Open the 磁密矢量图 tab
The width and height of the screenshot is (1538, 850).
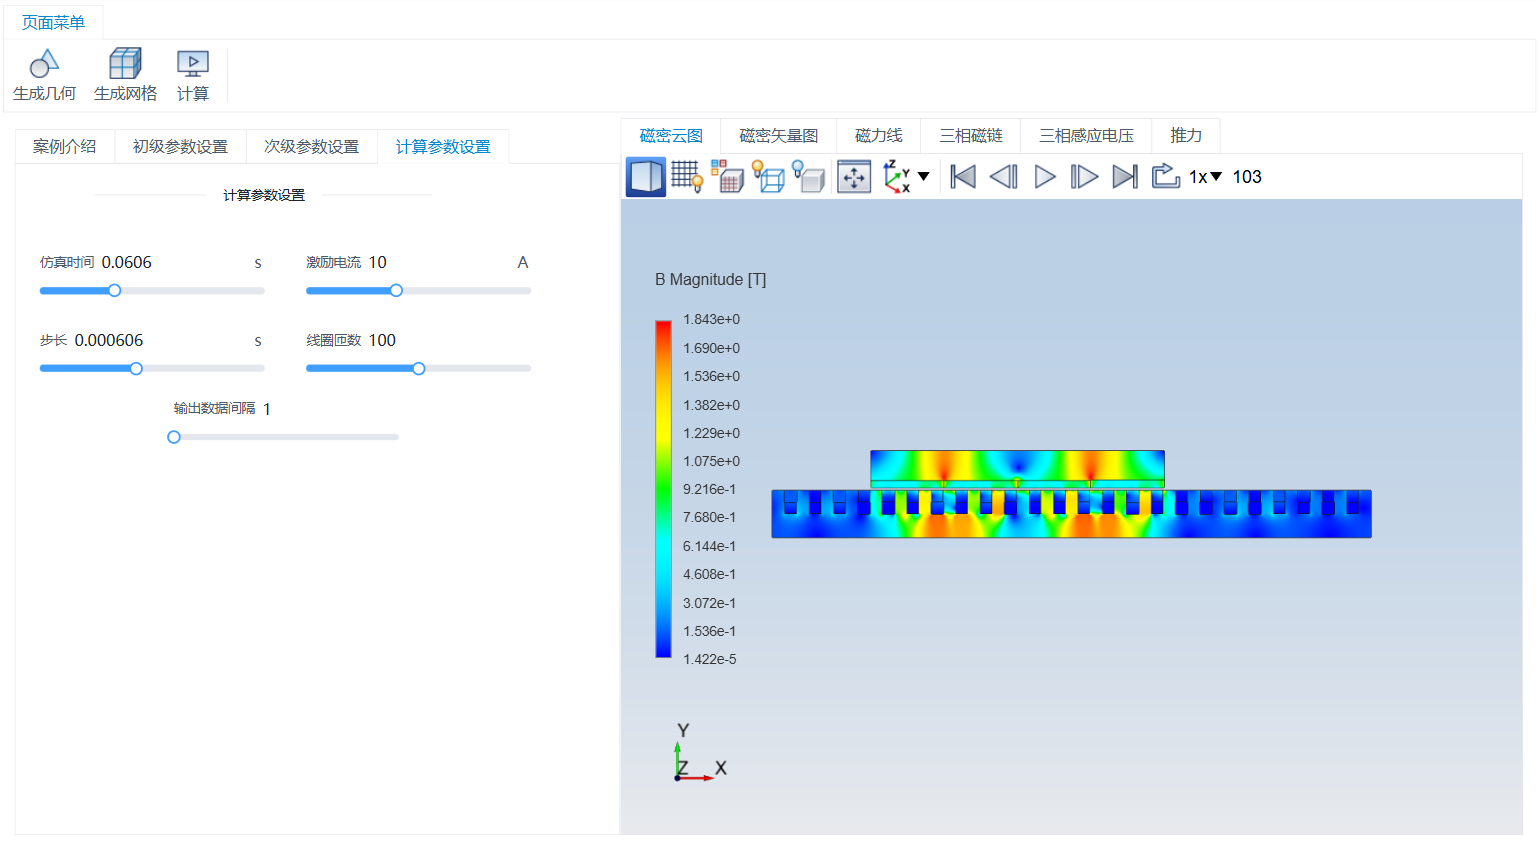pos(778,135)
